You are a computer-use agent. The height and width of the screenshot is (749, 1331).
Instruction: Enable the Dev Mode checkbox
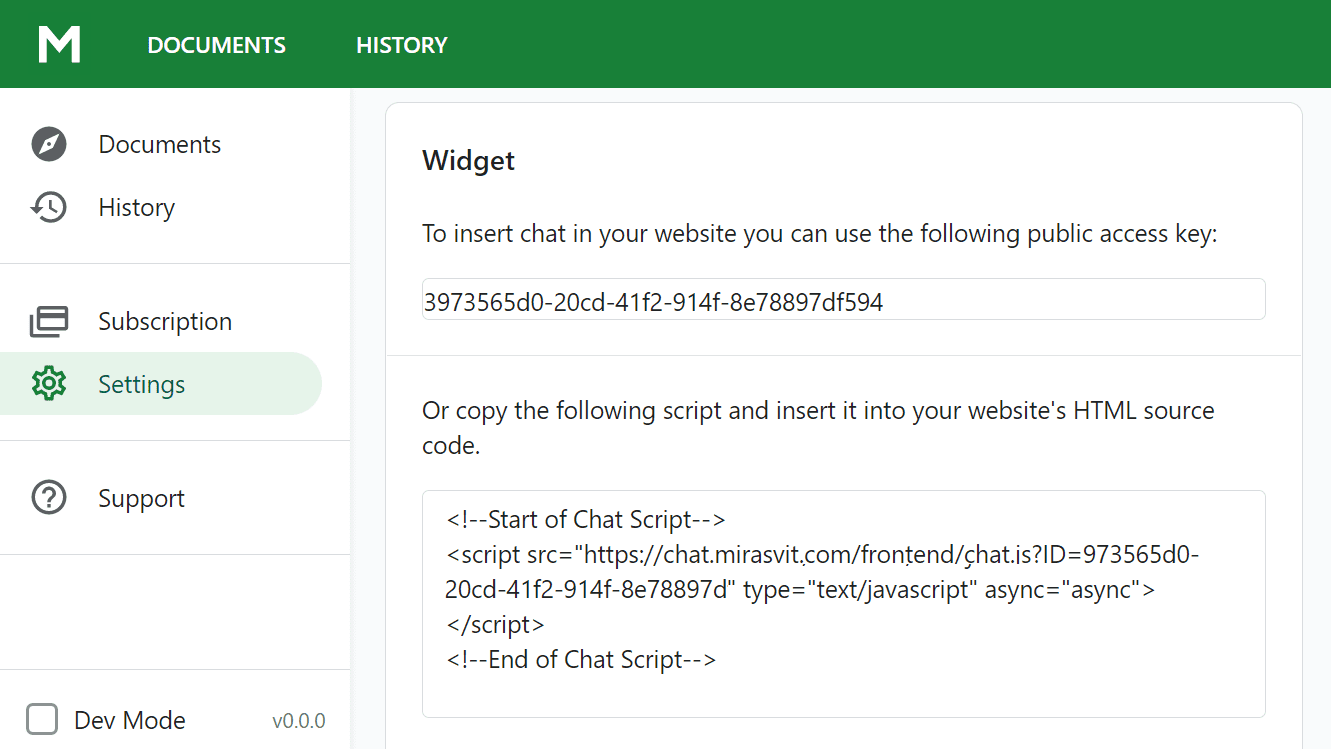coord(42,719)
